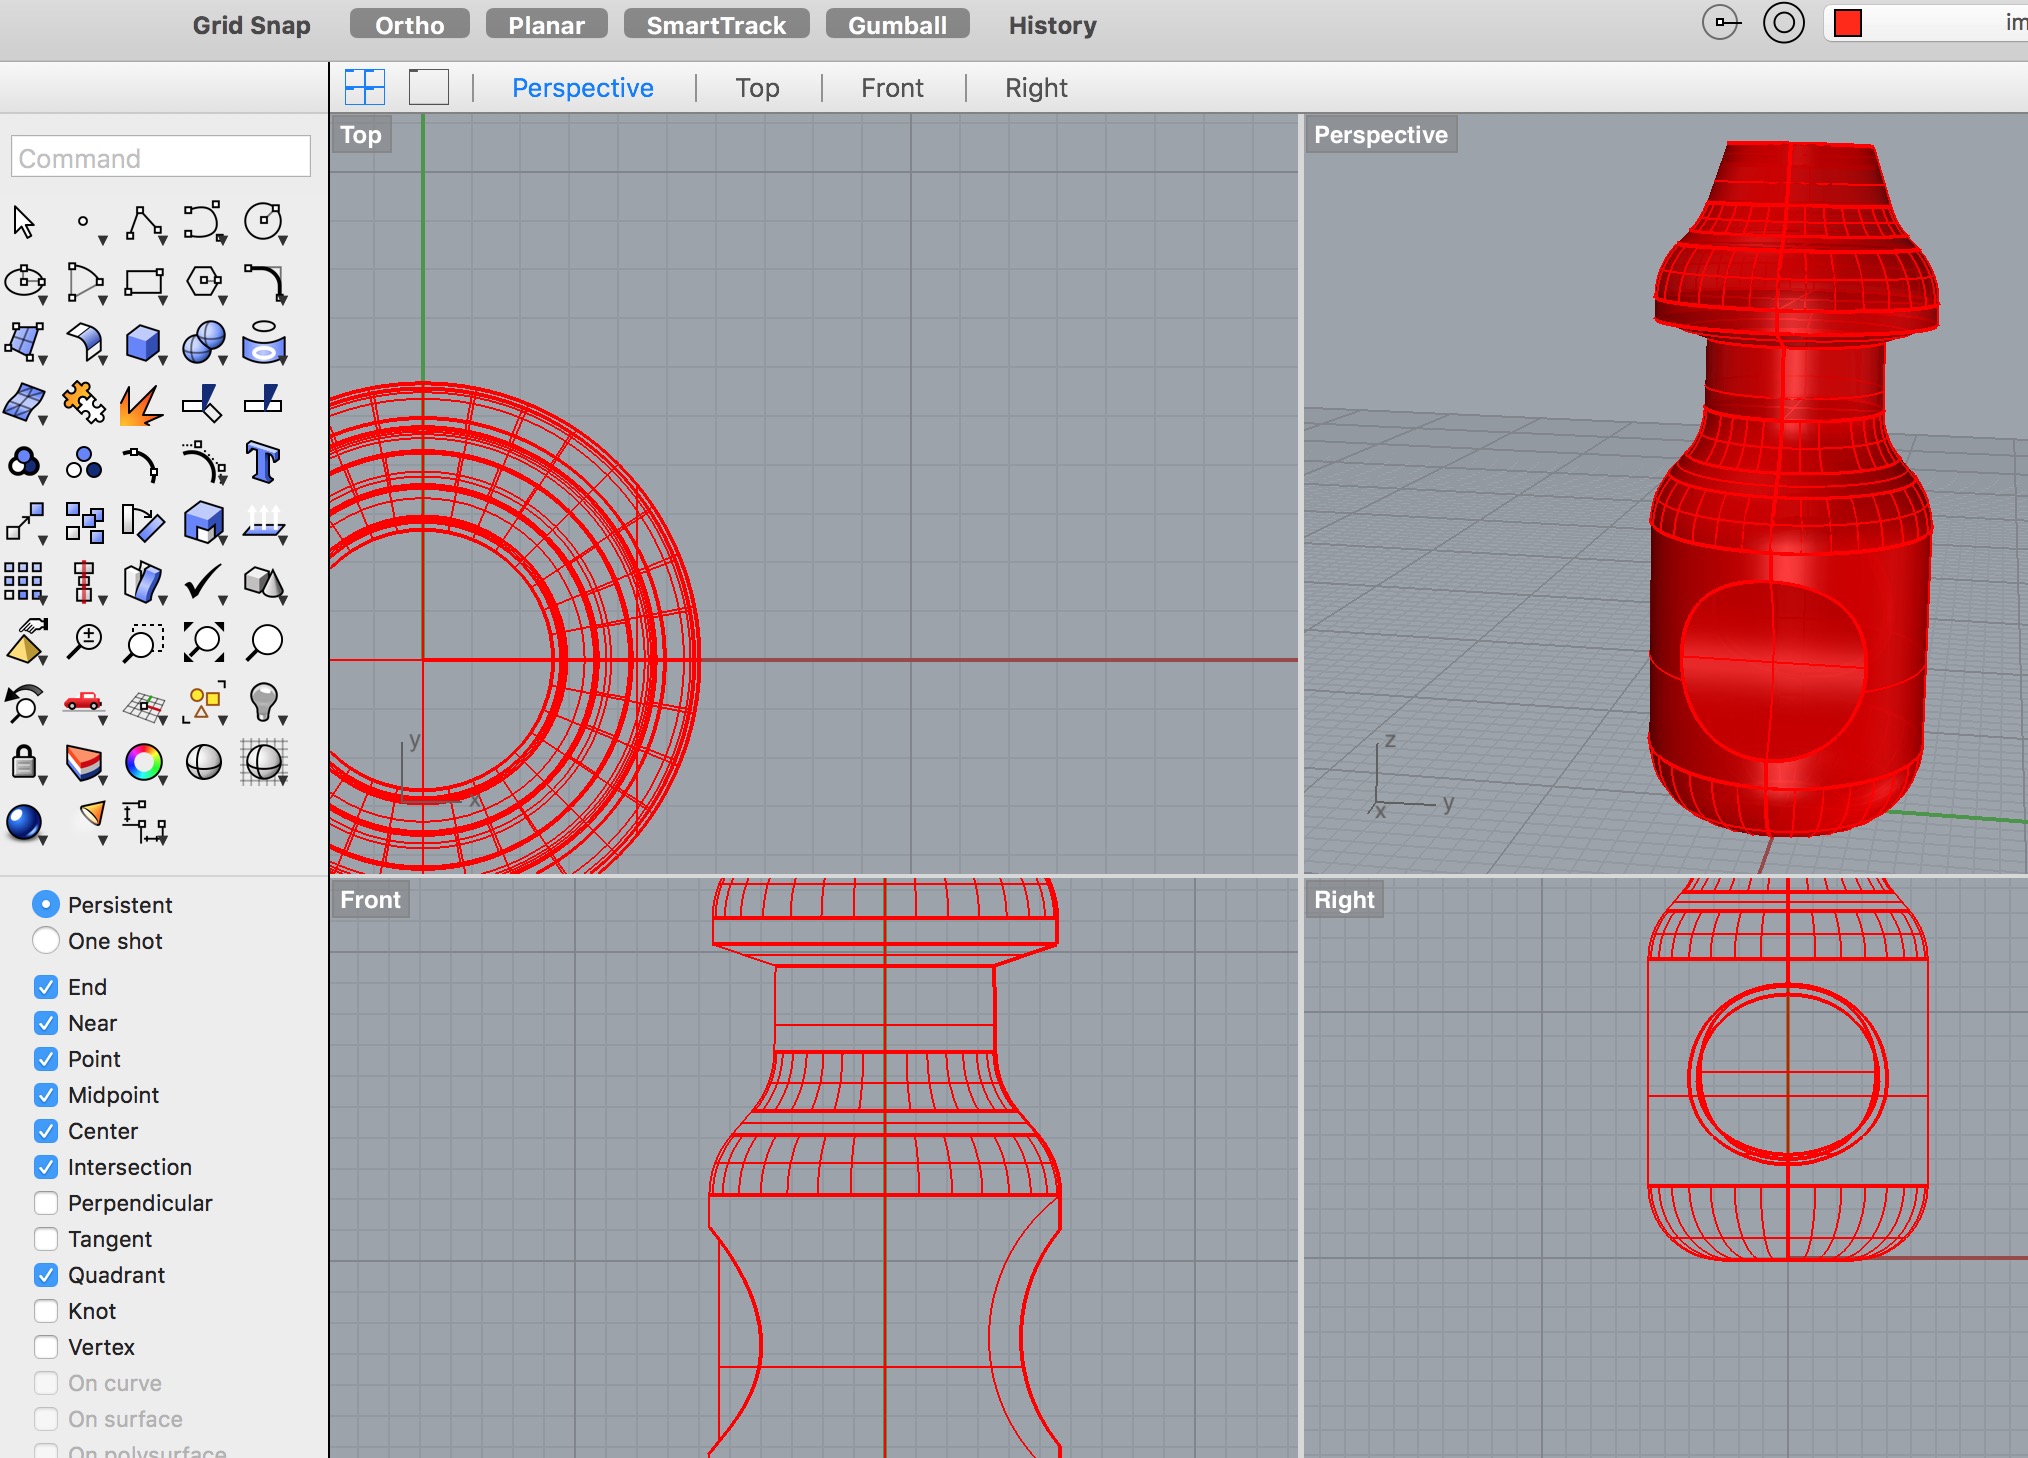
Task: Switch to the Right viewport tab
Action: [1036, 88]
